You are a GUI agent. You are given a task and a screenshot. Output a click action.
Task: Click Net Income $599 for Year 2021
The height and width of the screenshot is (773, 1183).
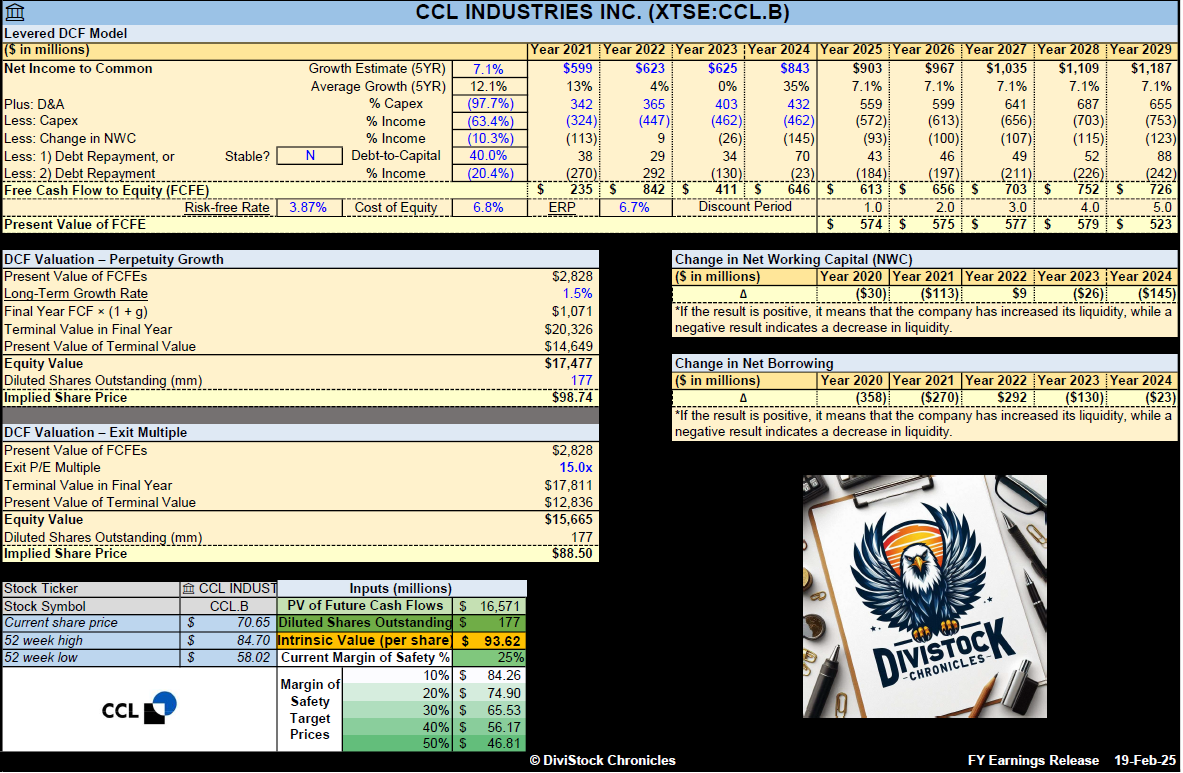tap(578, 68)
